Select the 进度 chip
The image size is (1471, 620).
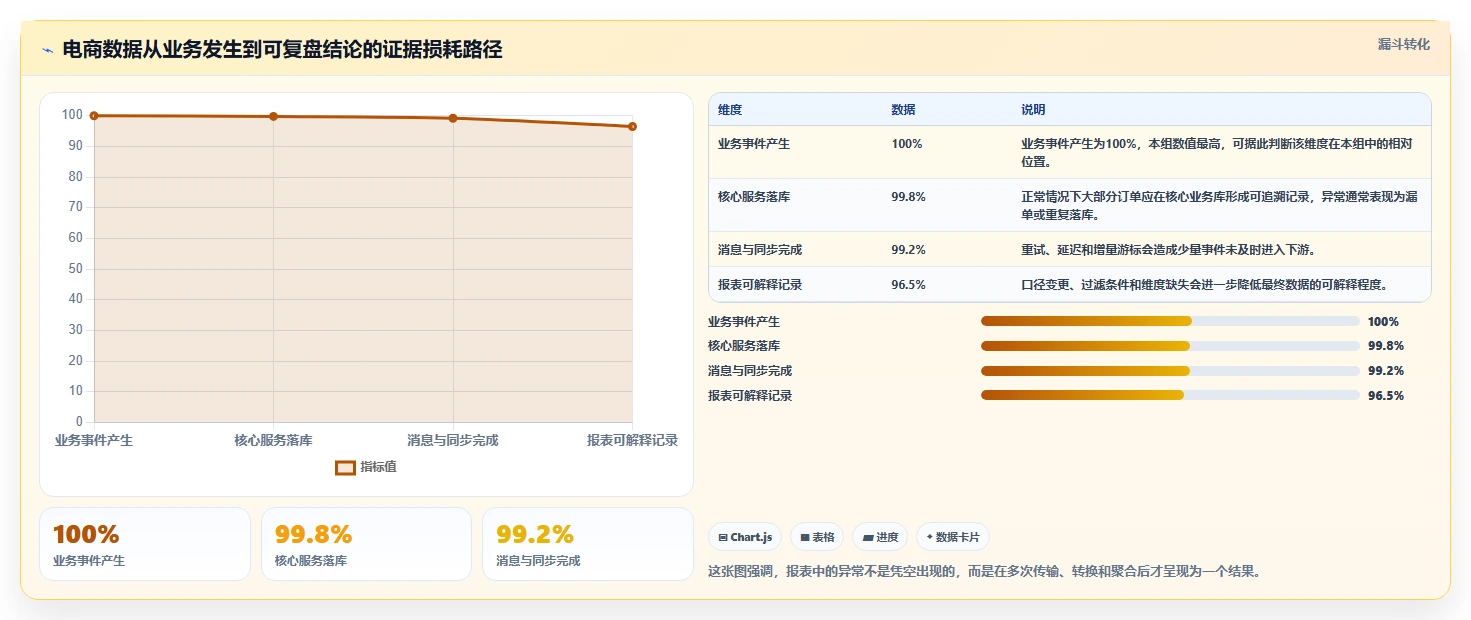click(880, 537)
